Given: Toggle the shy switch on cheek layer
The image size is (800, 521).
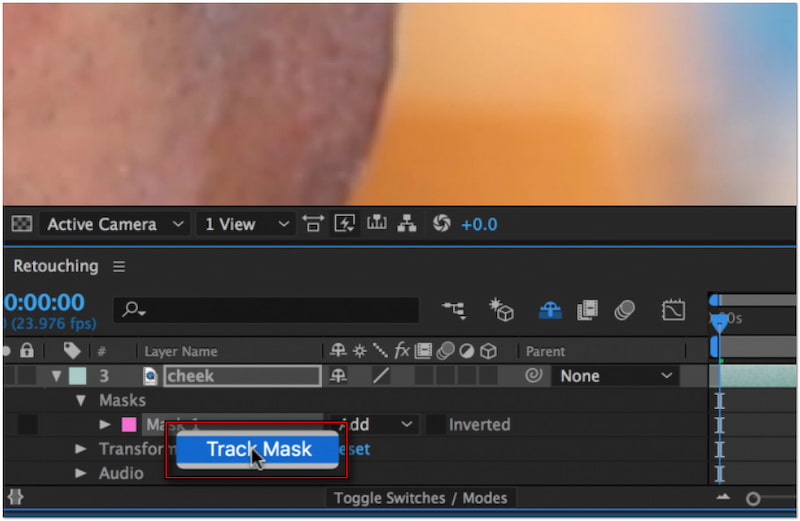Looking at the screenshot, I should click(338, 376).
